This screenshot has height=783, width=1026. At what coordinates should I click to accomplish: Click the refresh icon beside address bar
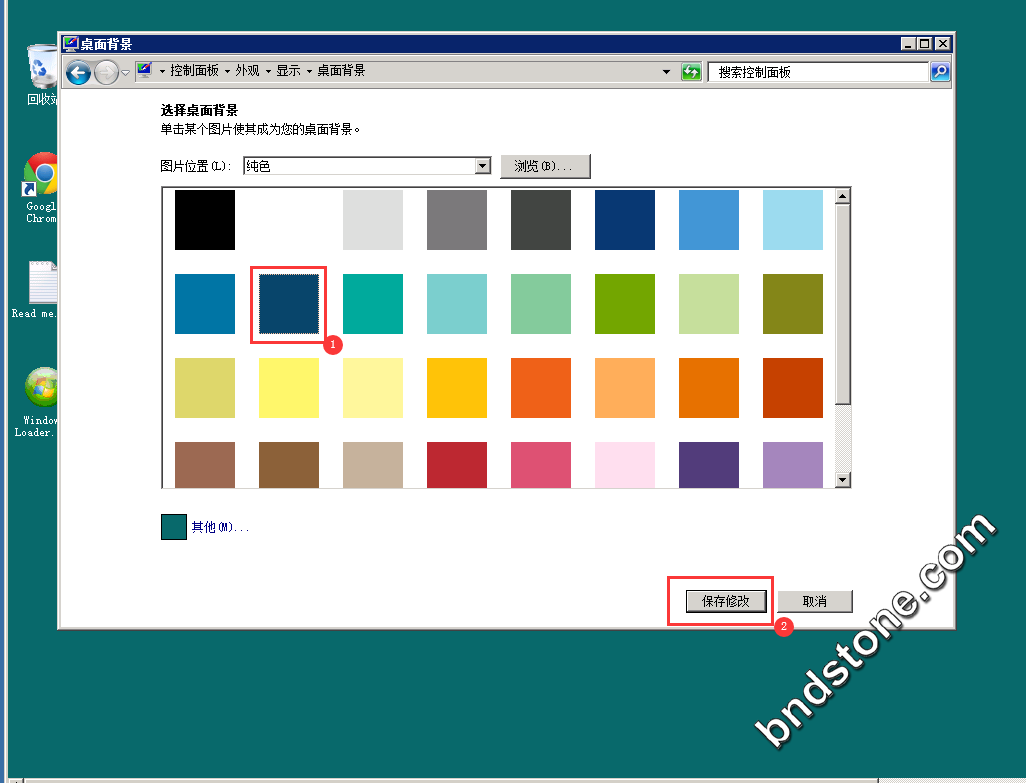(691, 72)
